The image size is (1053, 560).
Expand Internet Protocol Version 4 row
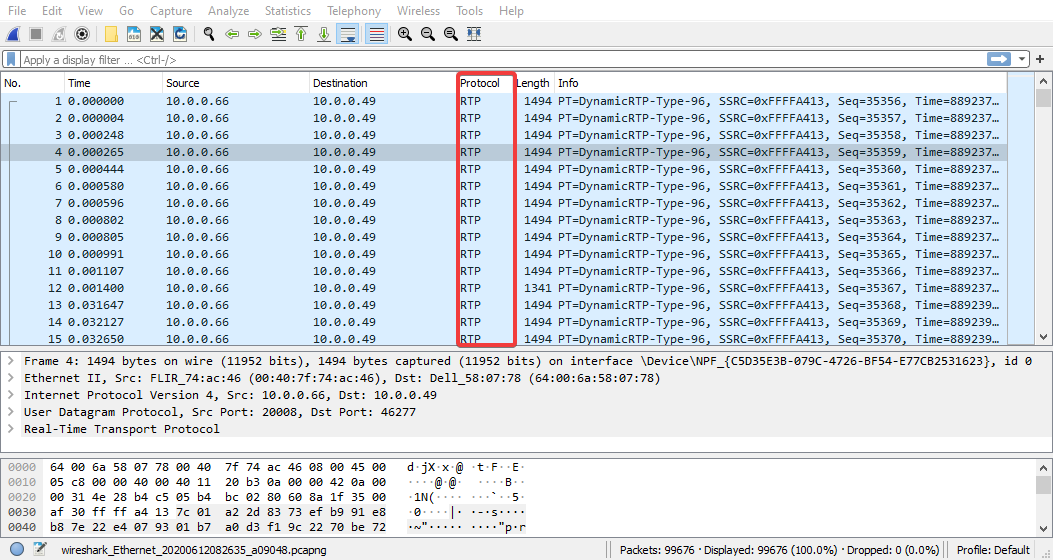pyautogui.click(x=11, y=395)
